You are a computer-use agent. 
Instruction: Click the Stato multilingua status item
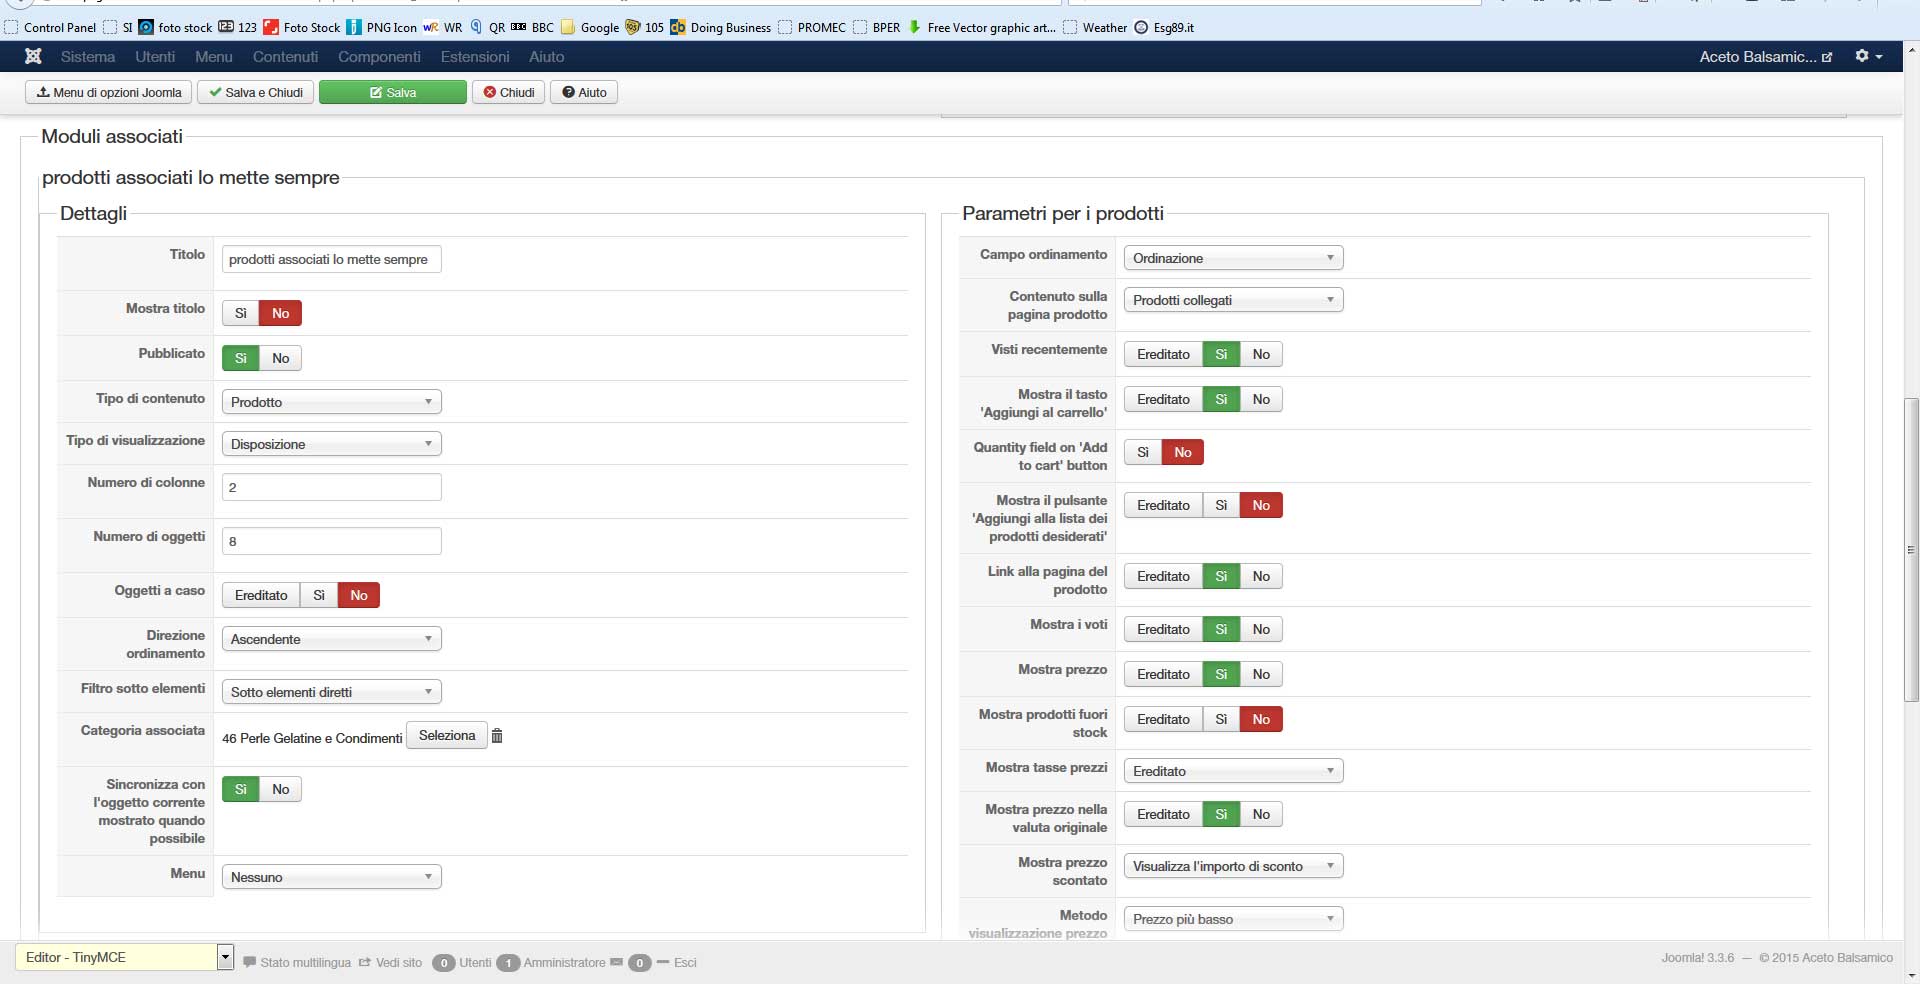point(297,963)
